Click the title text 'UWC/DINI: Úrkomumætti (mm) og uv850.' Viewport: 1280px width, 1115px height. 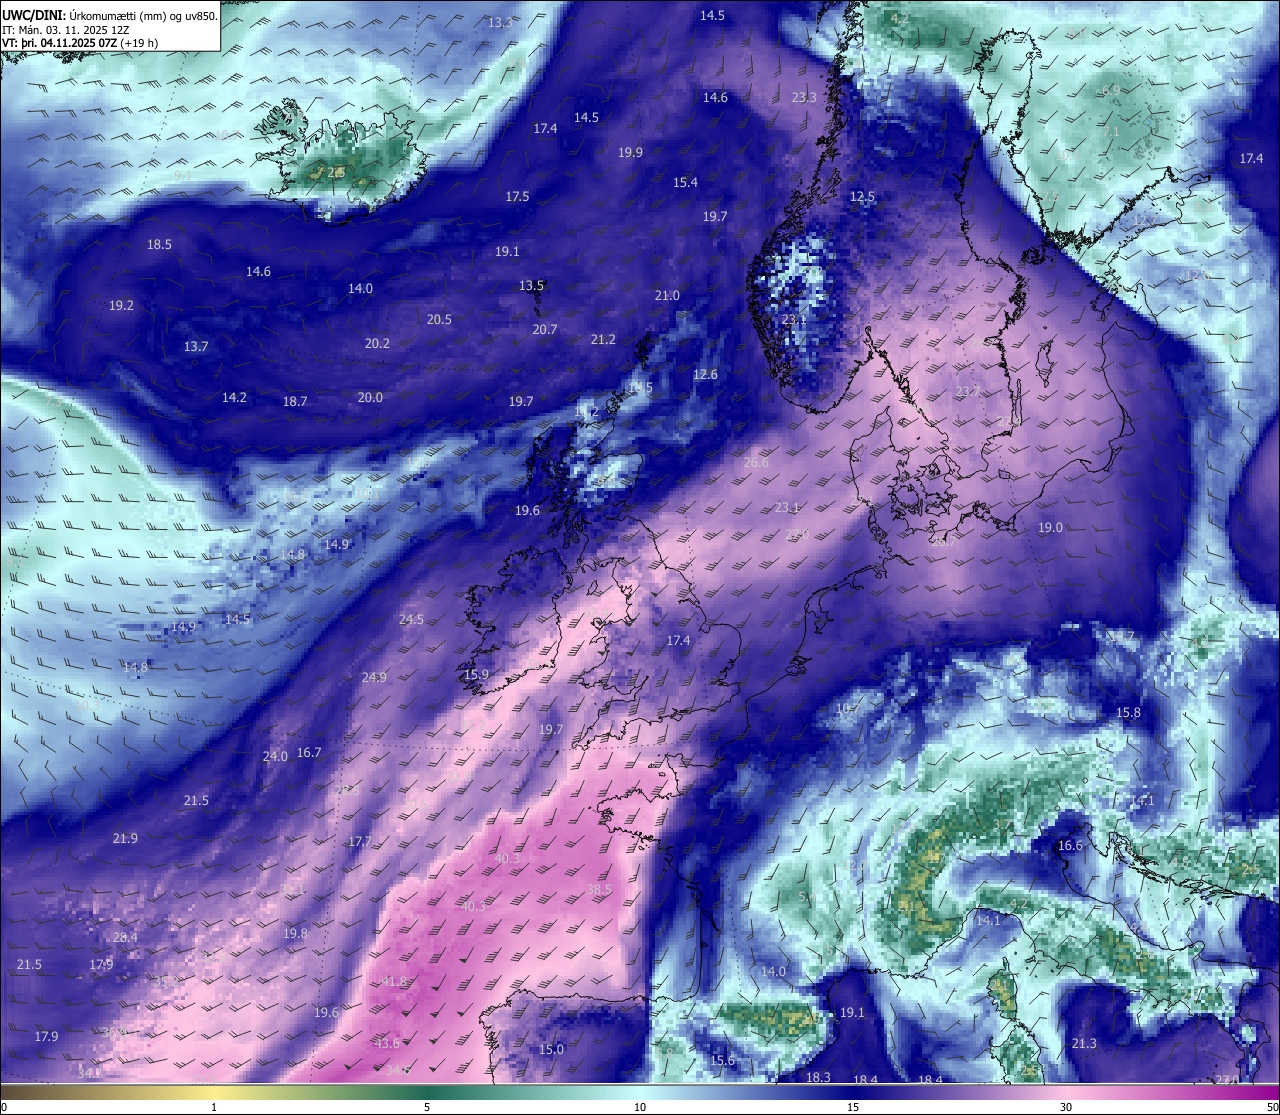click(x=110, y=16)
